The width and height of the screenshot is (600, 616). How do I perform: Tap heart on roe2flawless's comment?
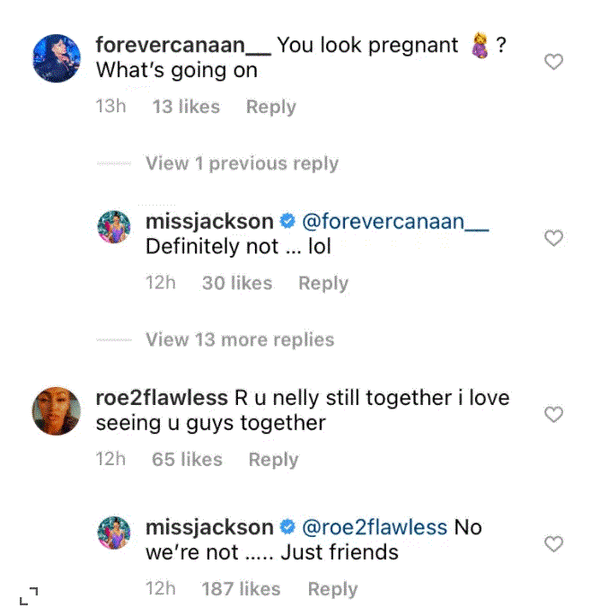554,414
